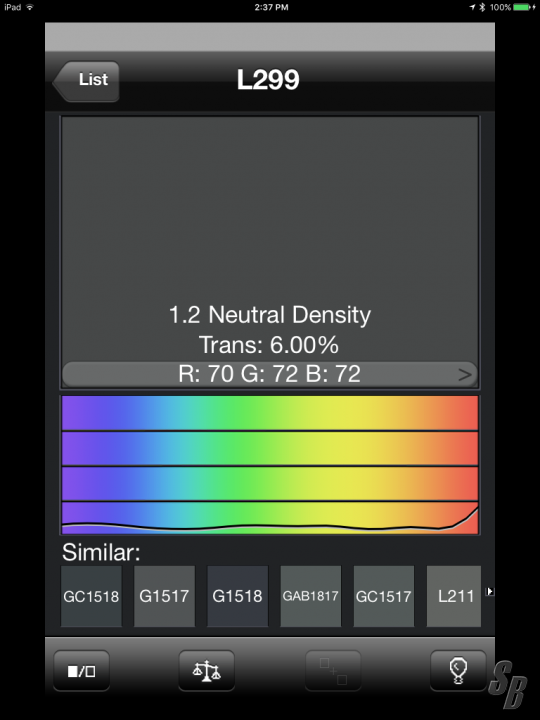Tap the spectral transmission graph
Viewport: 540px width, 720px height.
tap(270, 465)
